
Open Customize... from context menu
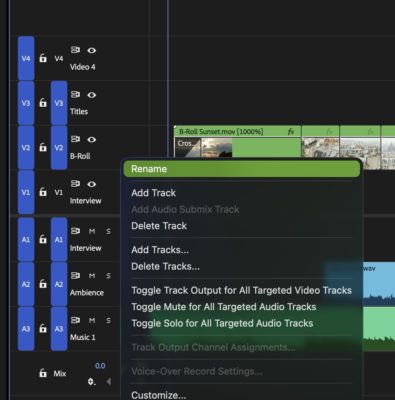coord(242,395)
